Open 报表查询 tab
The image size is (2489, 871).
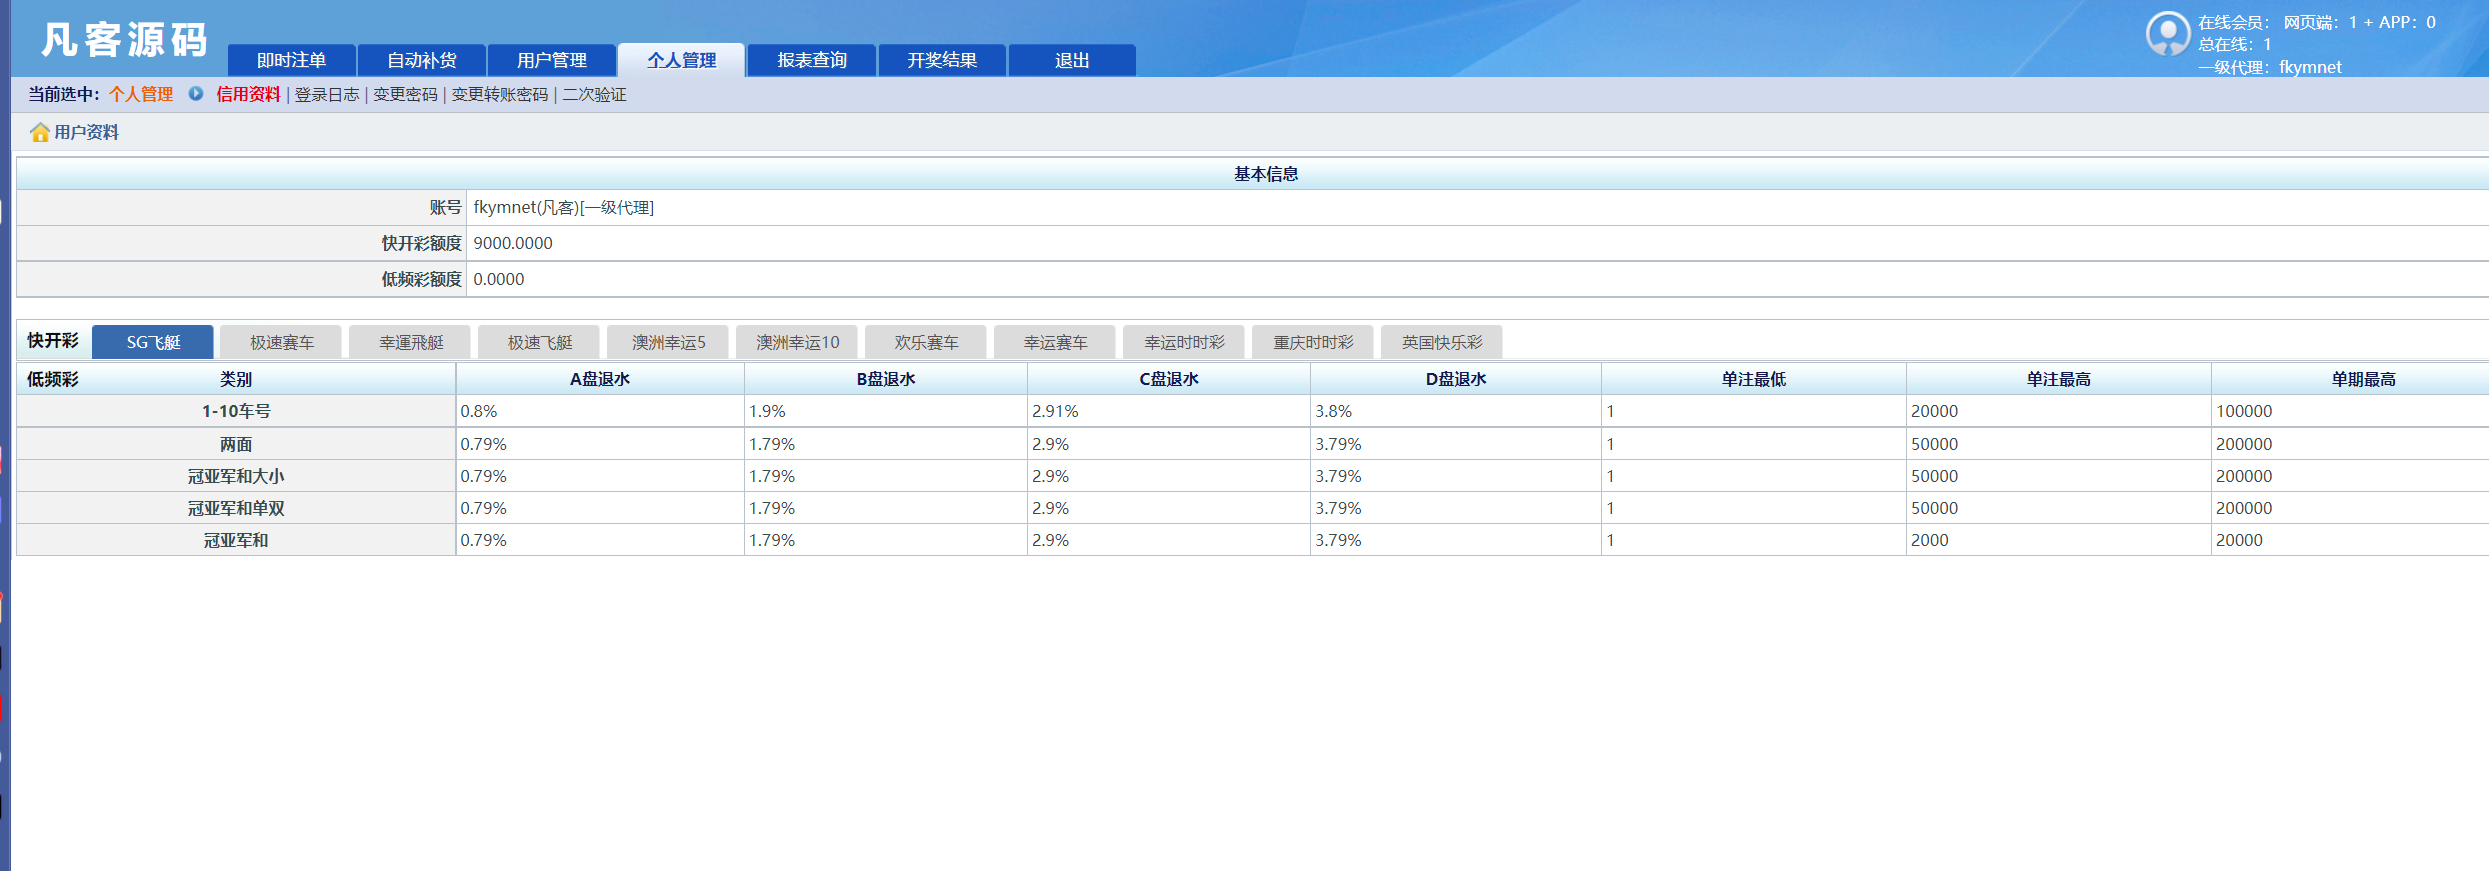point(812,60)
